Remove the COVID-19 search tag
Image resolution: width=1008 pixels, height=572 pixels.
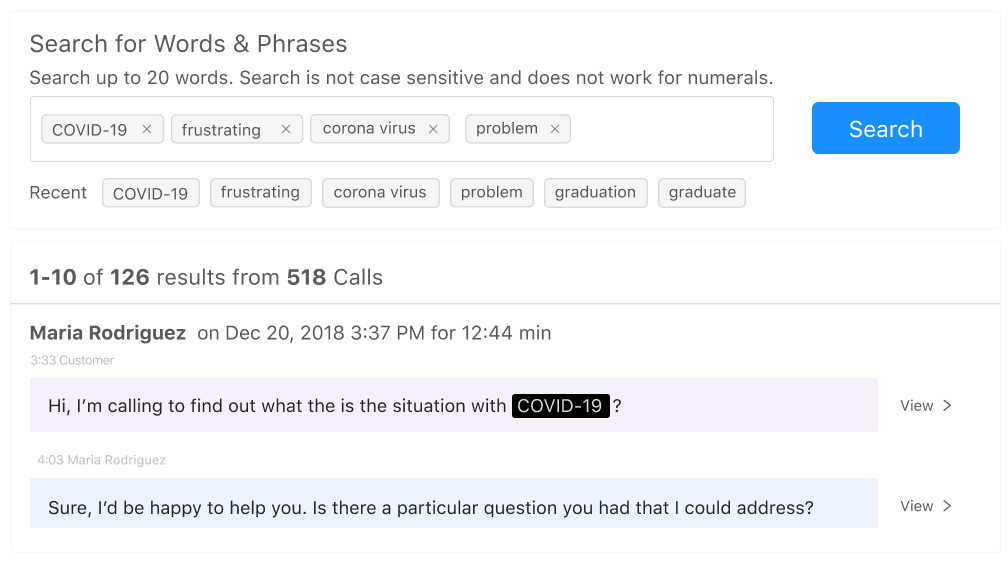coord(147,129)
